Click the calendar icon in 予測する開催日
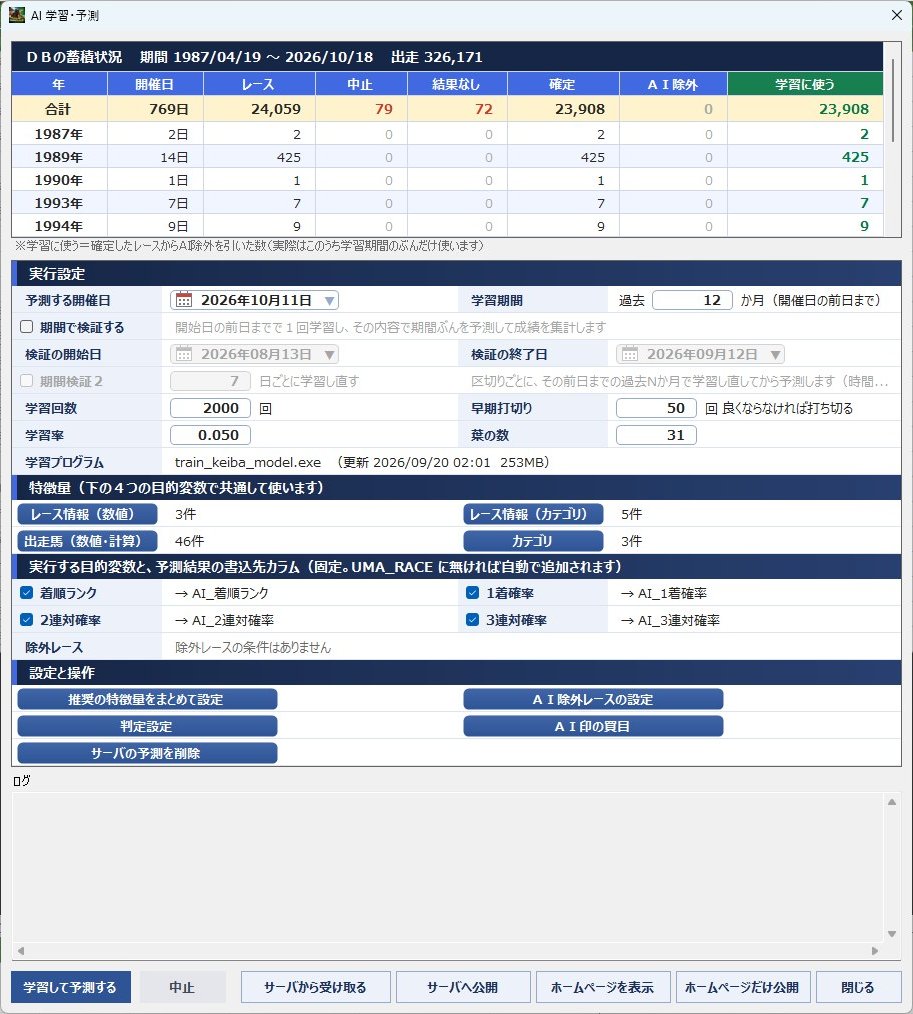 [184, 300]
